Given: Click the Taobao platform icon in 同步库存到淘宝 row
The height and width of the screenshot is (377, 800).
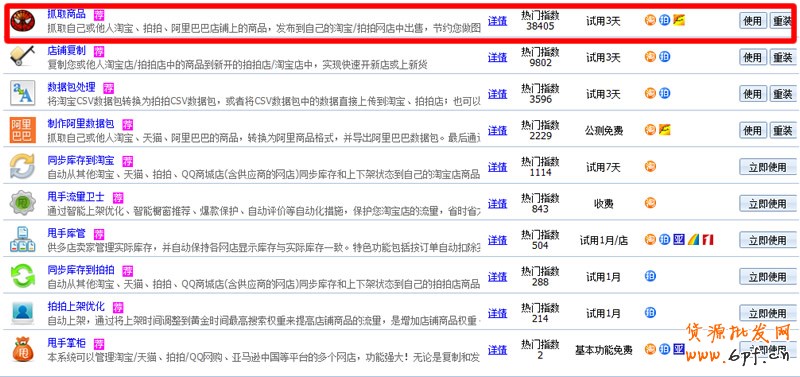Looking at the screenshot, I should click(650, 166).
